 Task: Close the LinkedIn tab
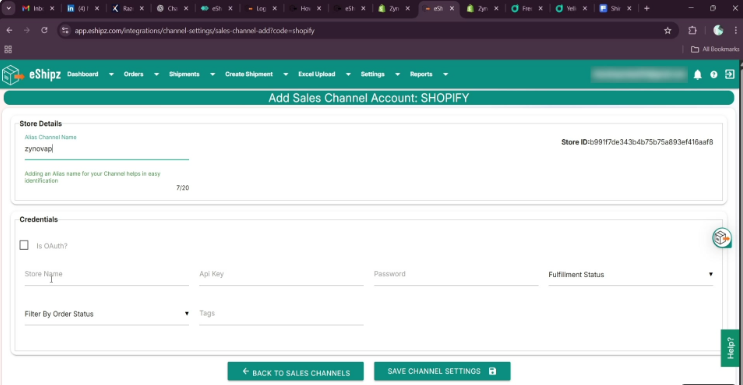pyautogui.click(x=96, y=9)
